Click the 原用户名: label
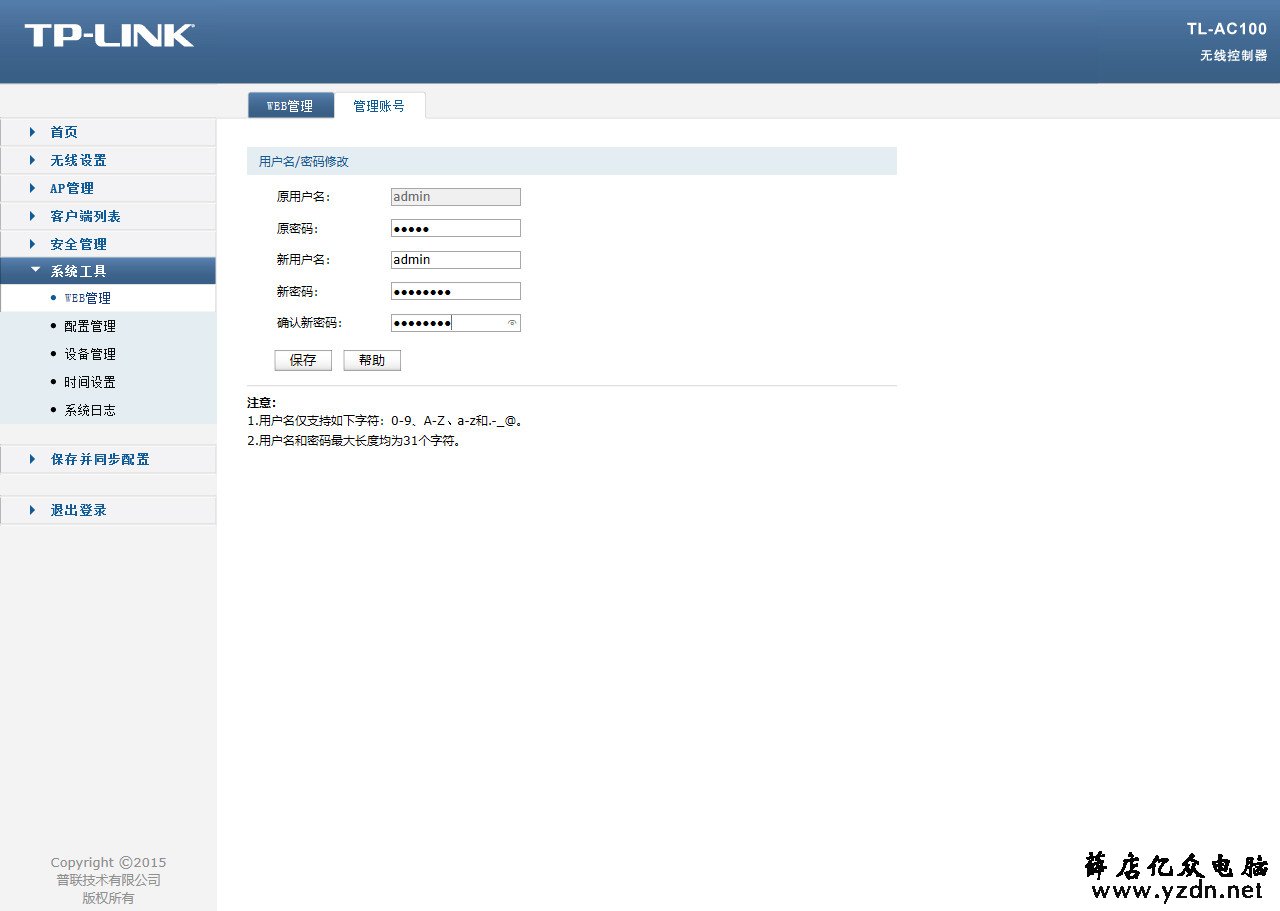The image size is (1280, 911). click(304, 197)
